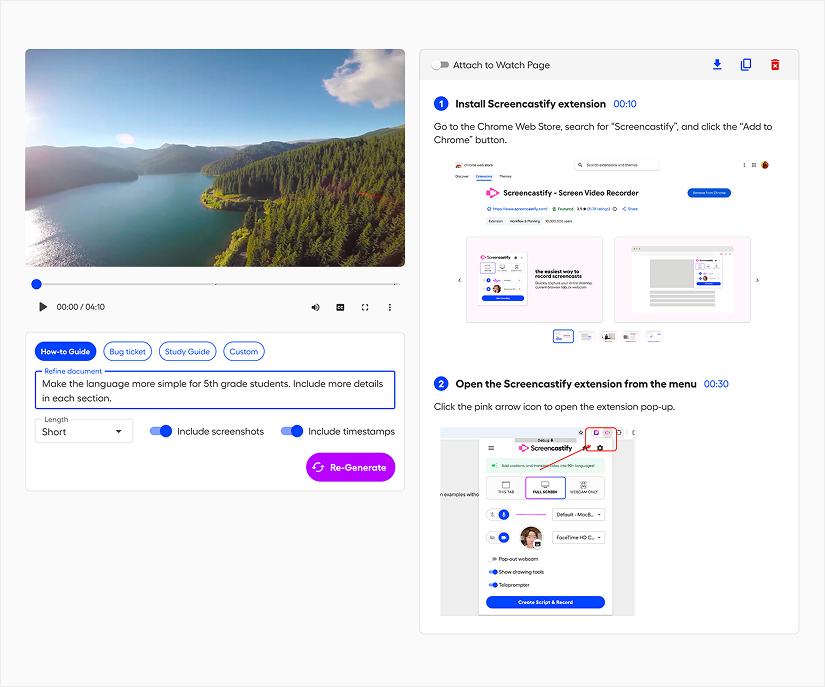825x687 pixels.
Task: Select the How-to Guide tab
Action: 65,351
